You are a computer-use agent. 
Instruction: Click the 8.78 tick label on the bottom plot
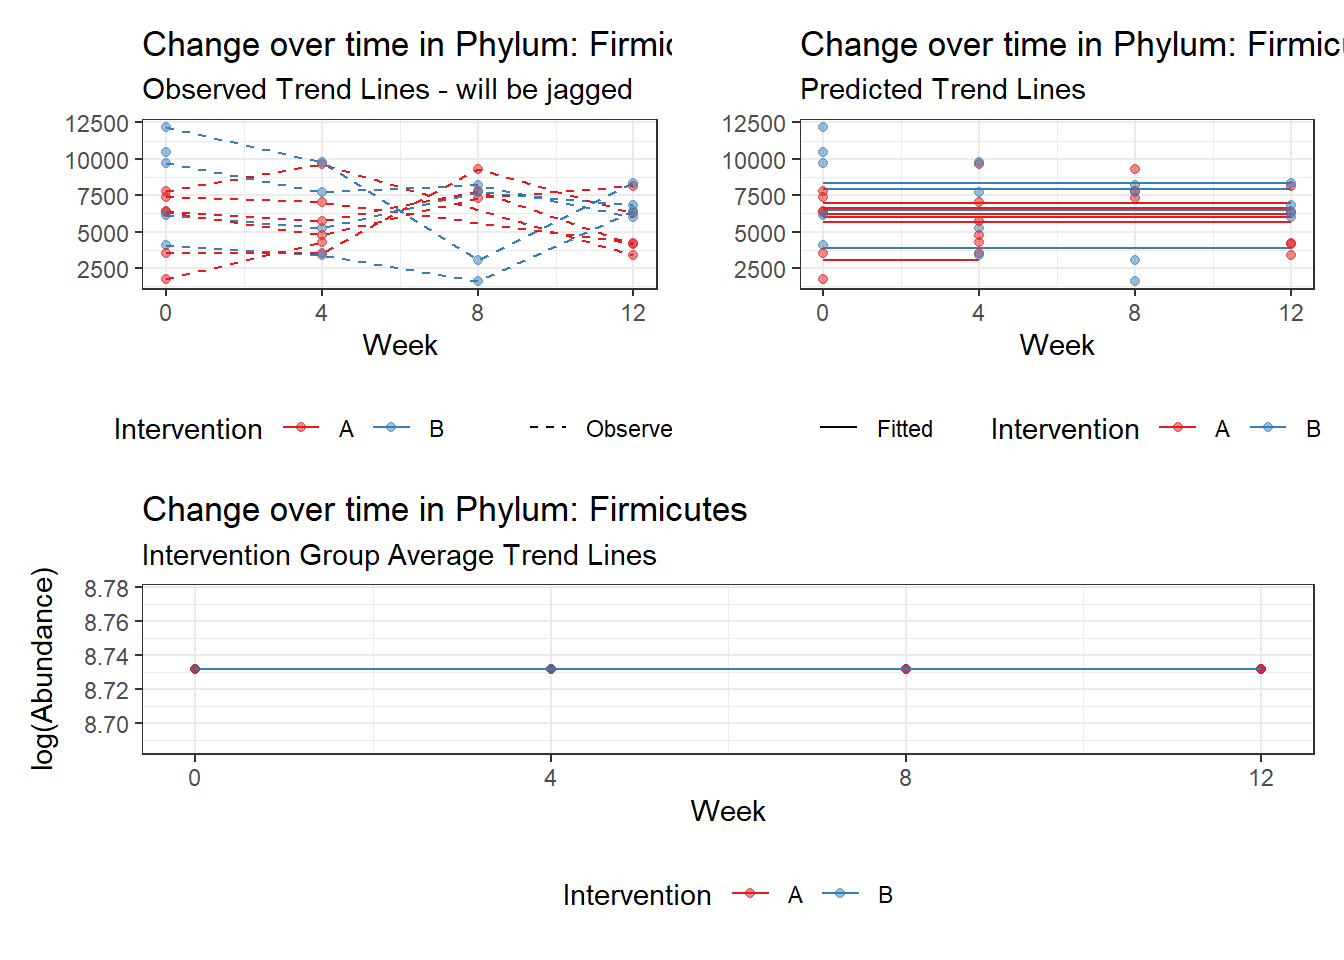pyautogui.click(x=107, y=589)
